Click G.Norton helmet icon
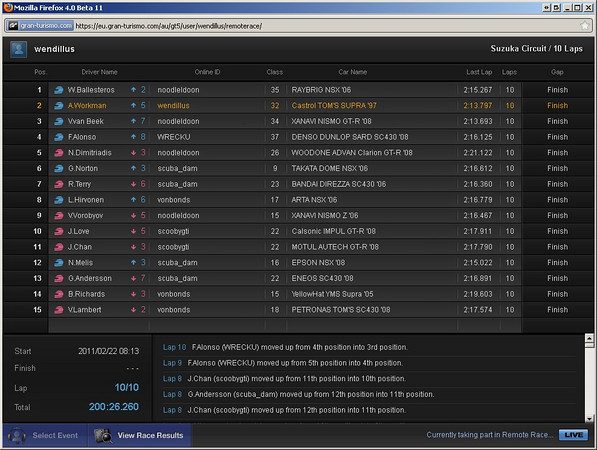This screenshot has width=597, height=450. (x=59, y=169)
